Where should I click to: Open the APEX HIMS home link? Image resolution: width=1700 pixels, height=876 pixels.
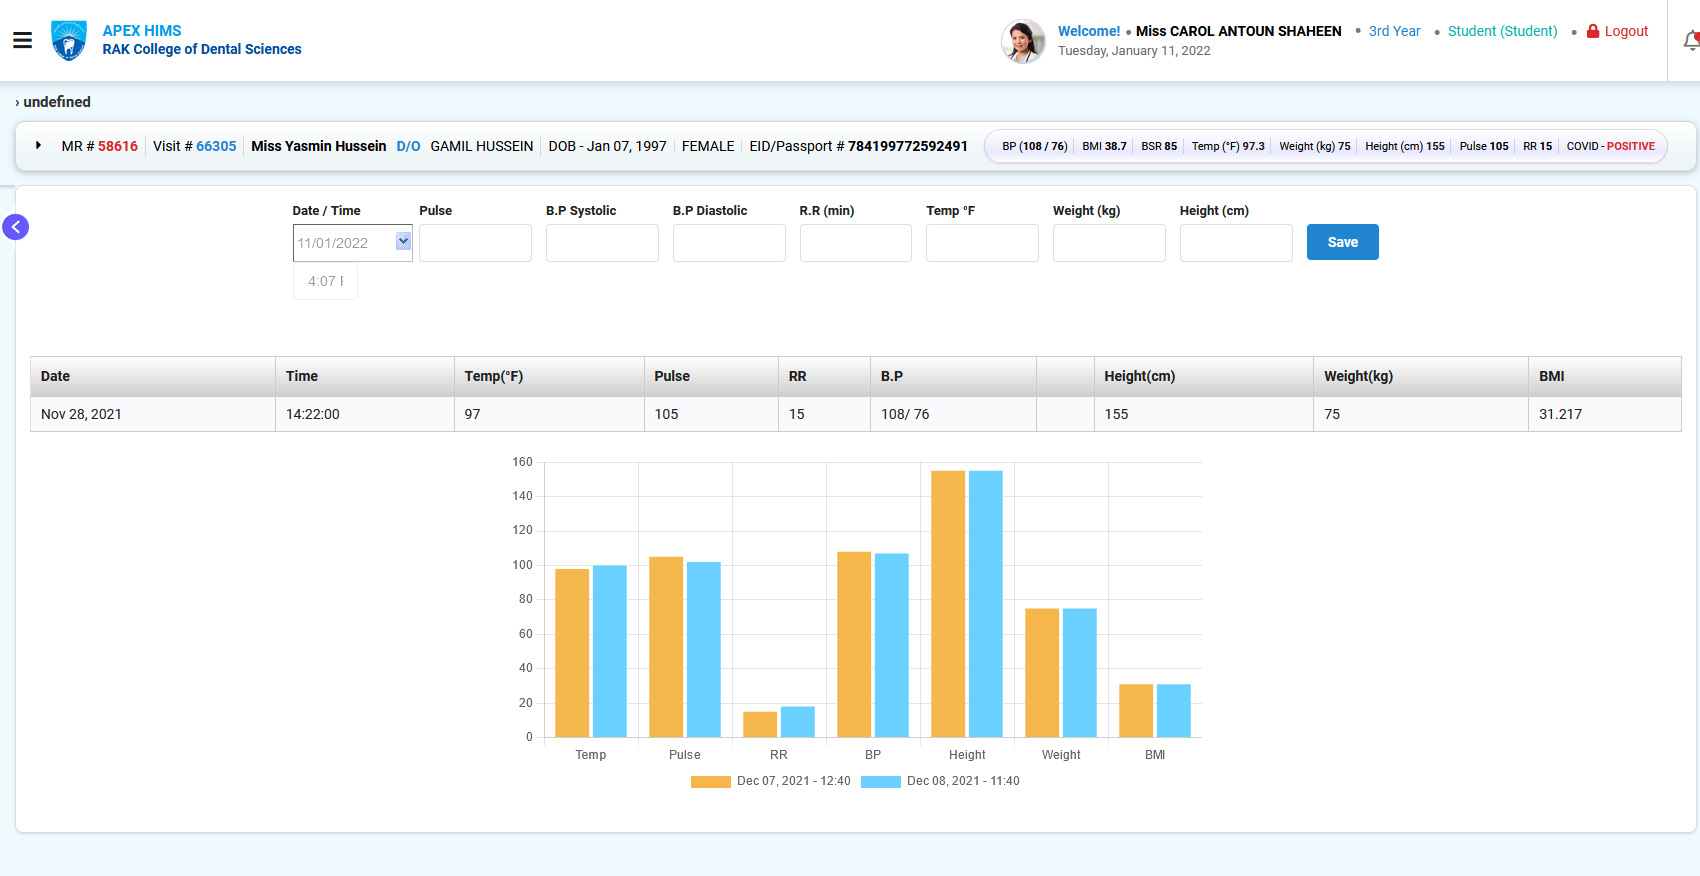point(142,31)
